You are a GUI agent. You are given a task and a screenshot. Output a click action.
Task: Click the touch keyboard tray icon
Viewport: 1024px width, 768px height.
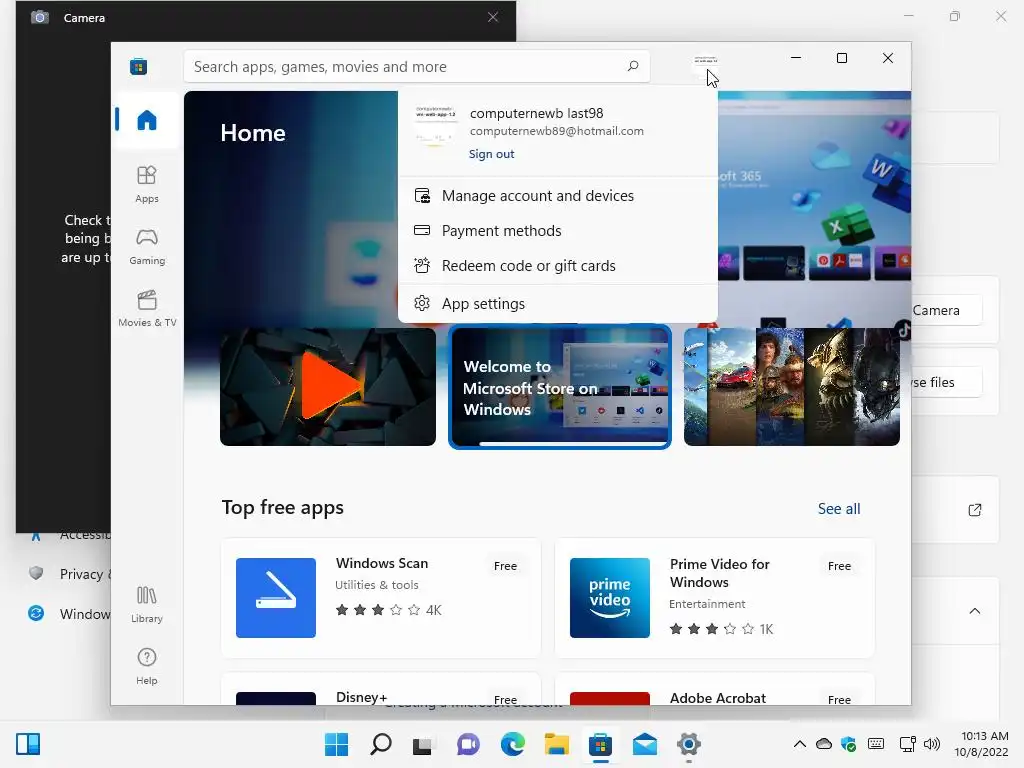coord(876,744)
